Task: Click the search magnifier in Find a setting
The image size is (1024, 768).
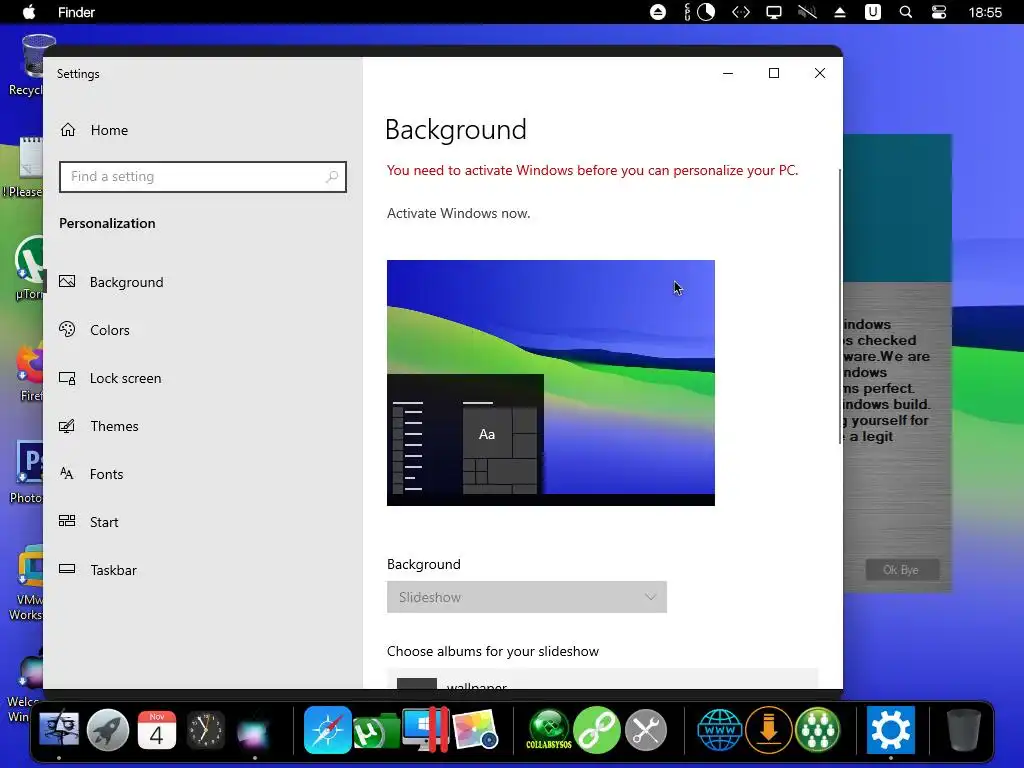Action: coord(332,176)
